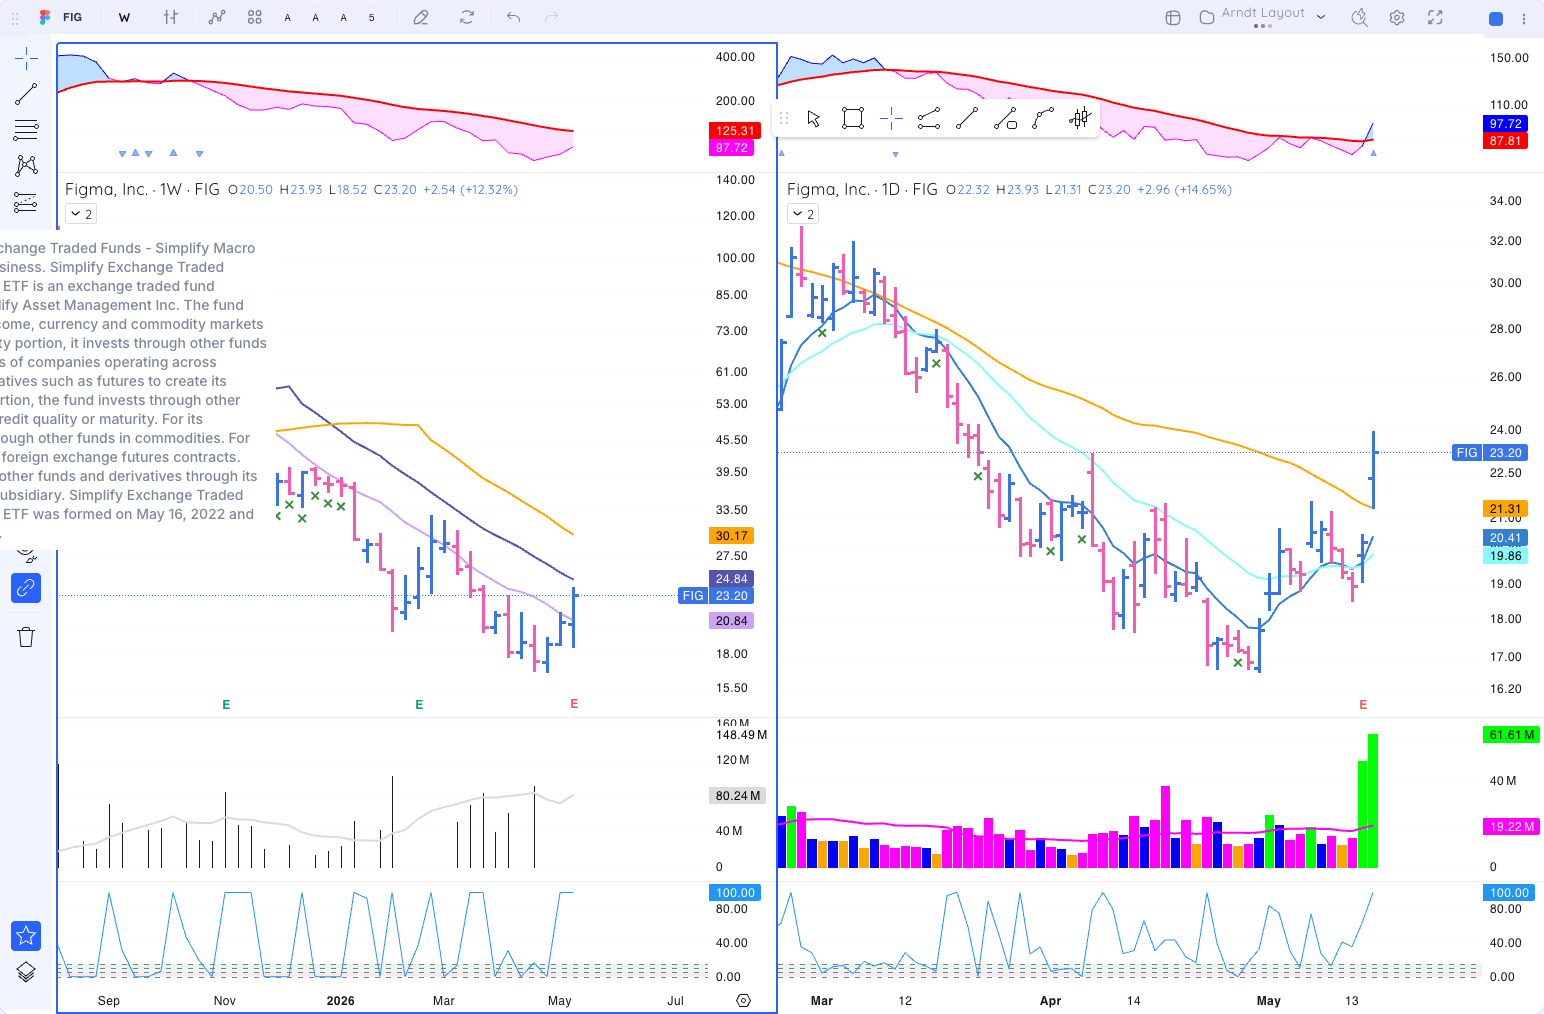Screen dimensions: 1544x1014
Task: Open the Arndt Layout menu
Action: click(x=1263, y=14)
